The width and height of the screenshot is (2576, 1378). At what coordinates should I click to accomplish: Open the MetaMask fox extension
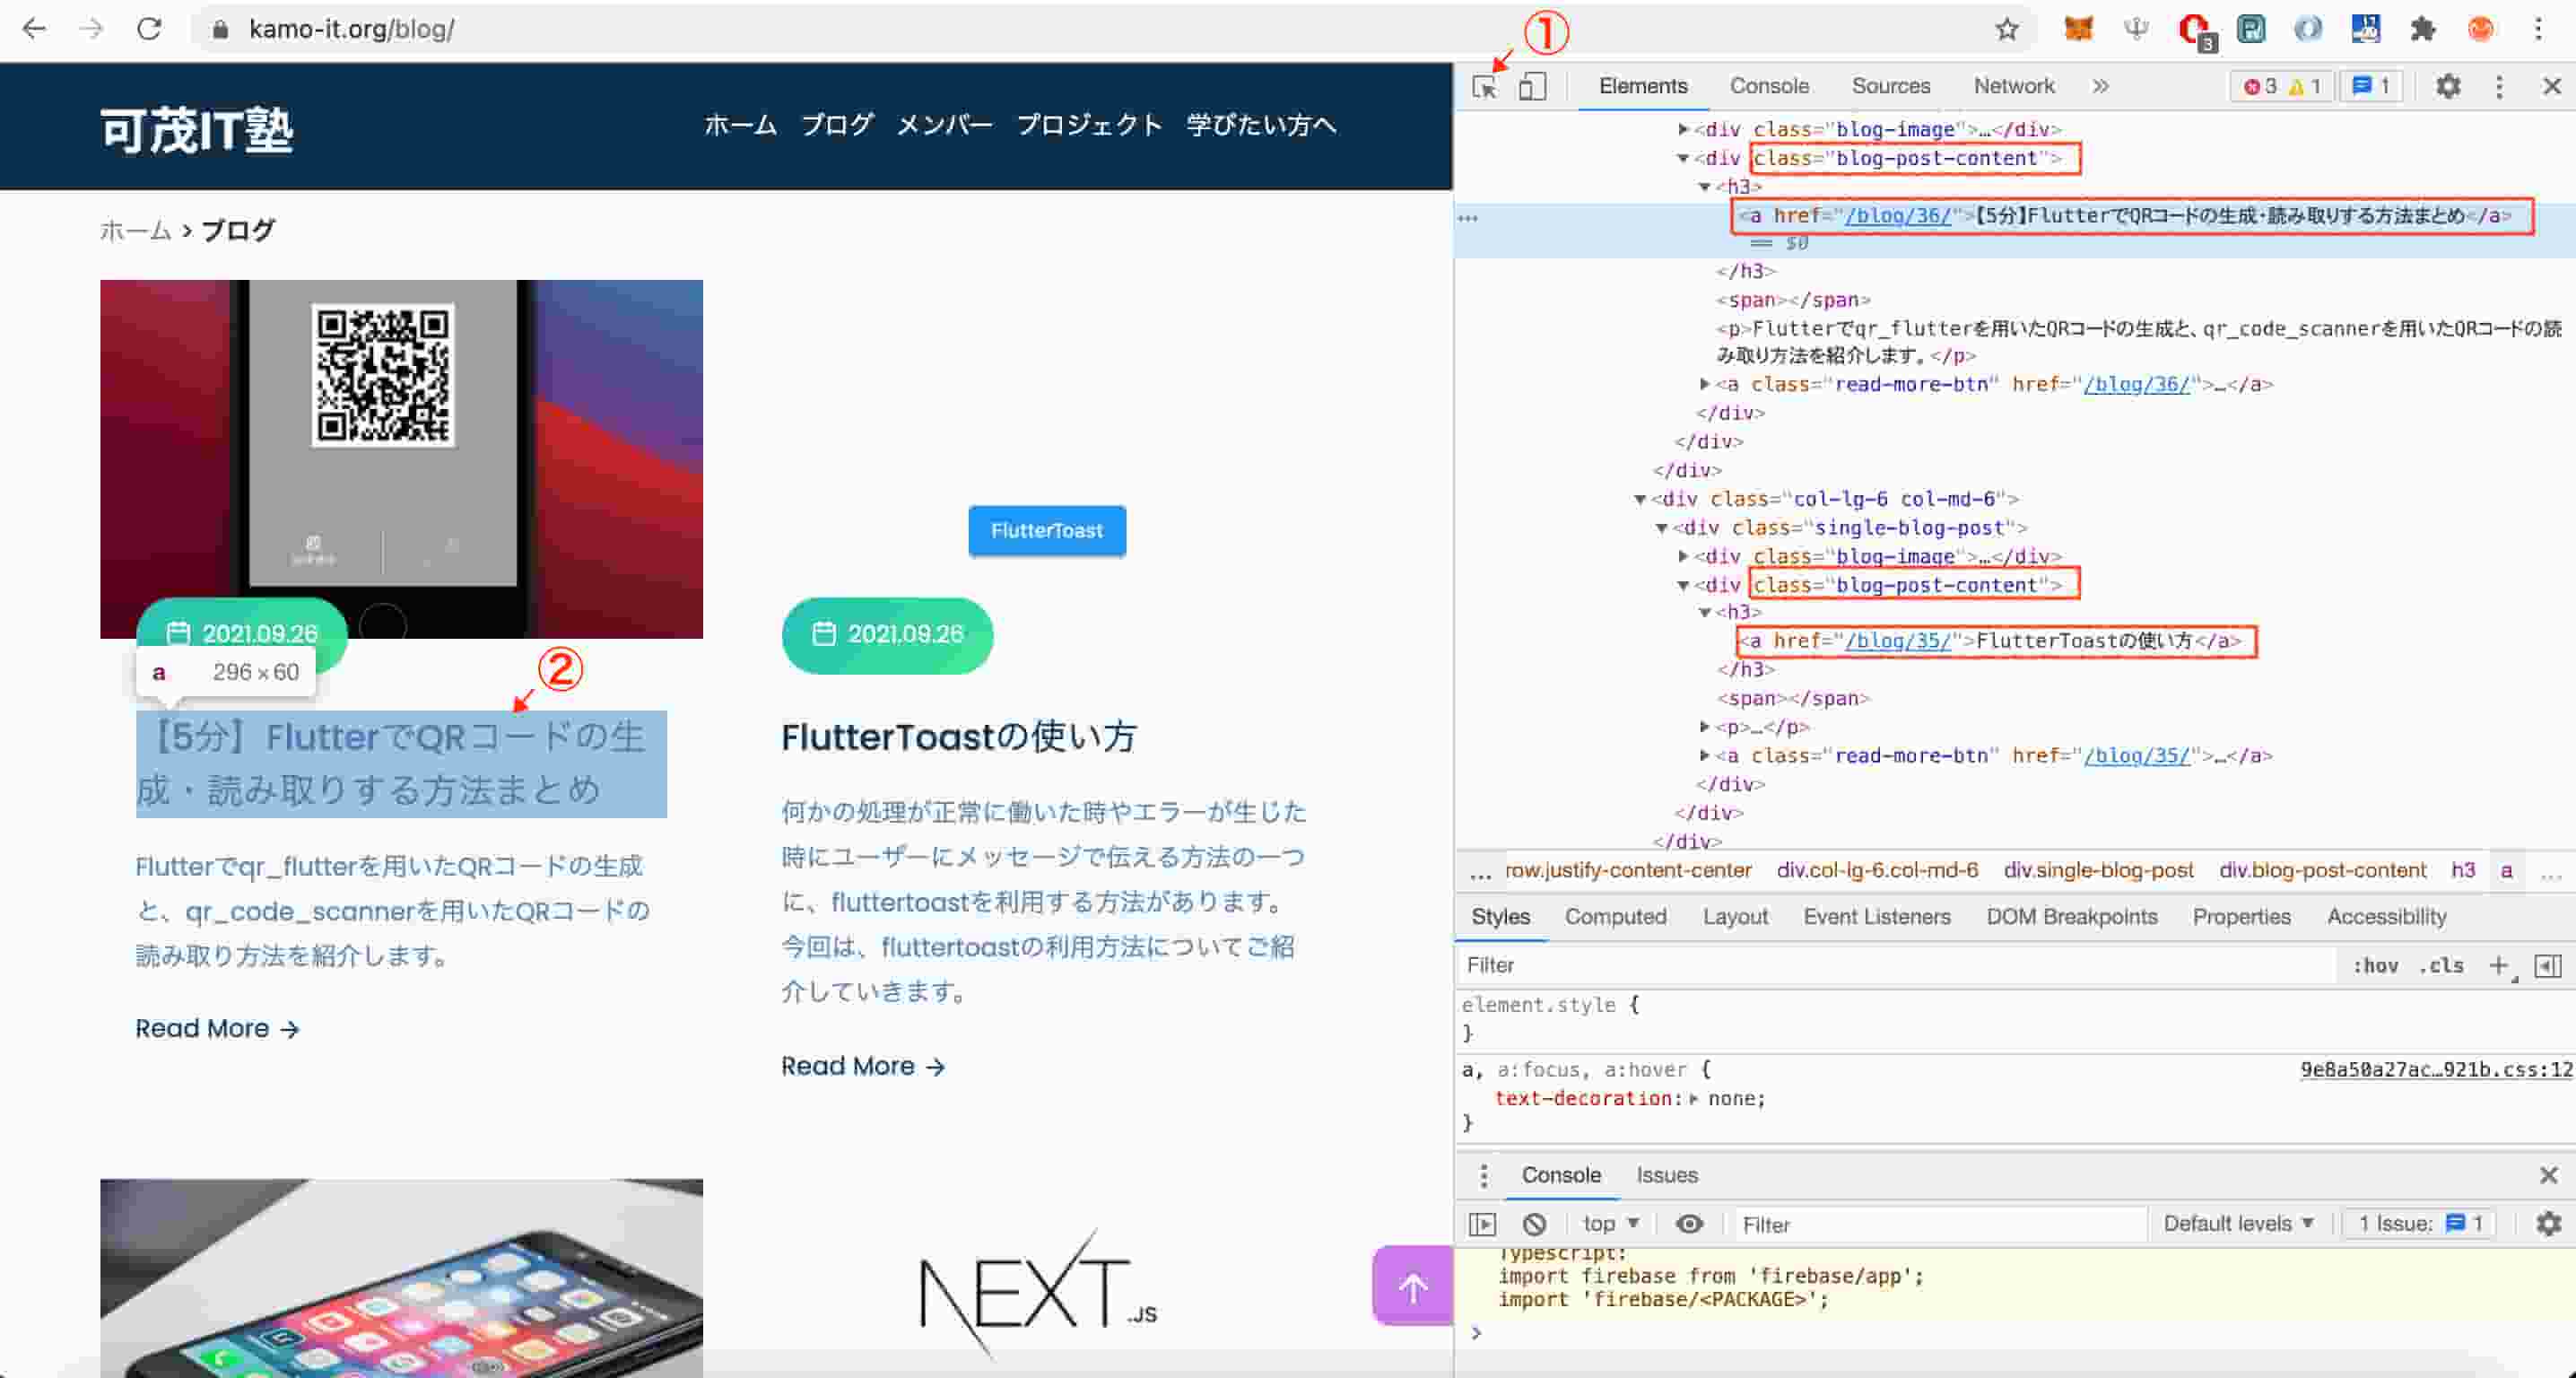pos(2078,29)
